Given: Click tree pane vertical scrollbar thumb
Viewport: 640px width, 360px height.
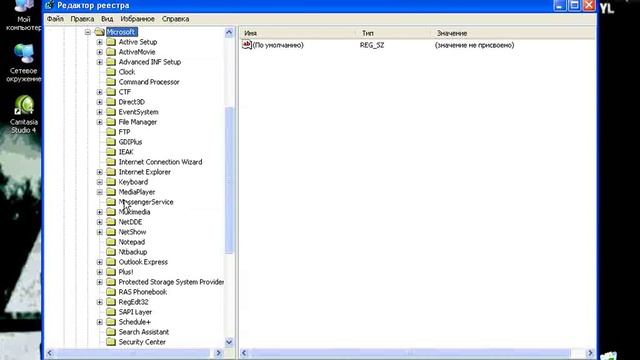Looking at the screenshot, I should coord(229,180).
